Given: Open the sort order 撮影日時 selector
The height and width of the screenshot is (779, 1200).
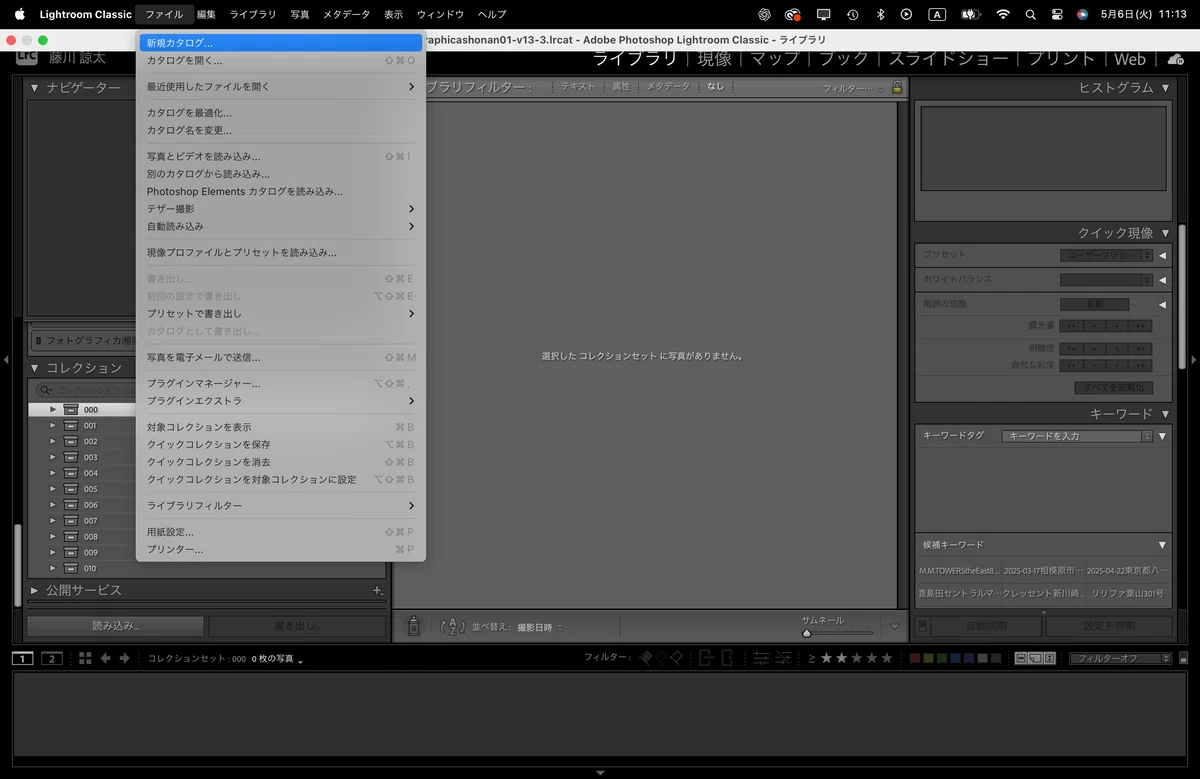Looking at the screenshot, I should pyautogui.click(x=540, y=627).
